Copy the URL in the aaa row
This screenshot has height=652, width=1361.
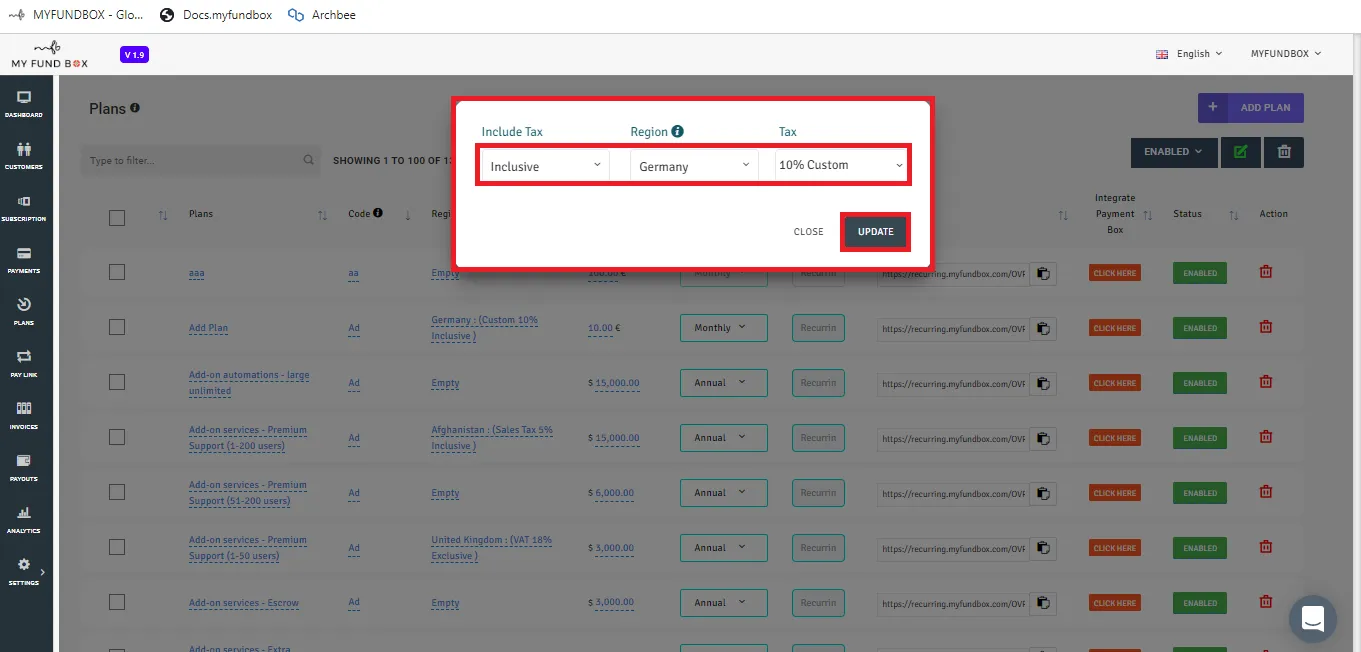1043,273
